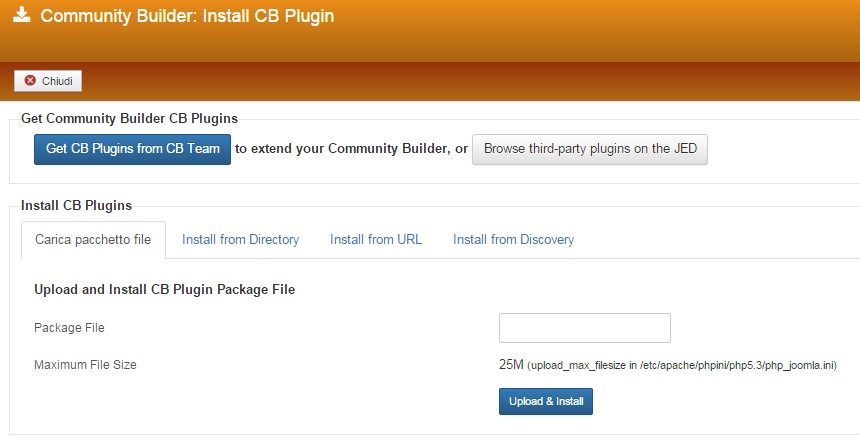This screenshot has width=860, height=439.
Task: Open the Install from URL tab
Action: (376, 240)
